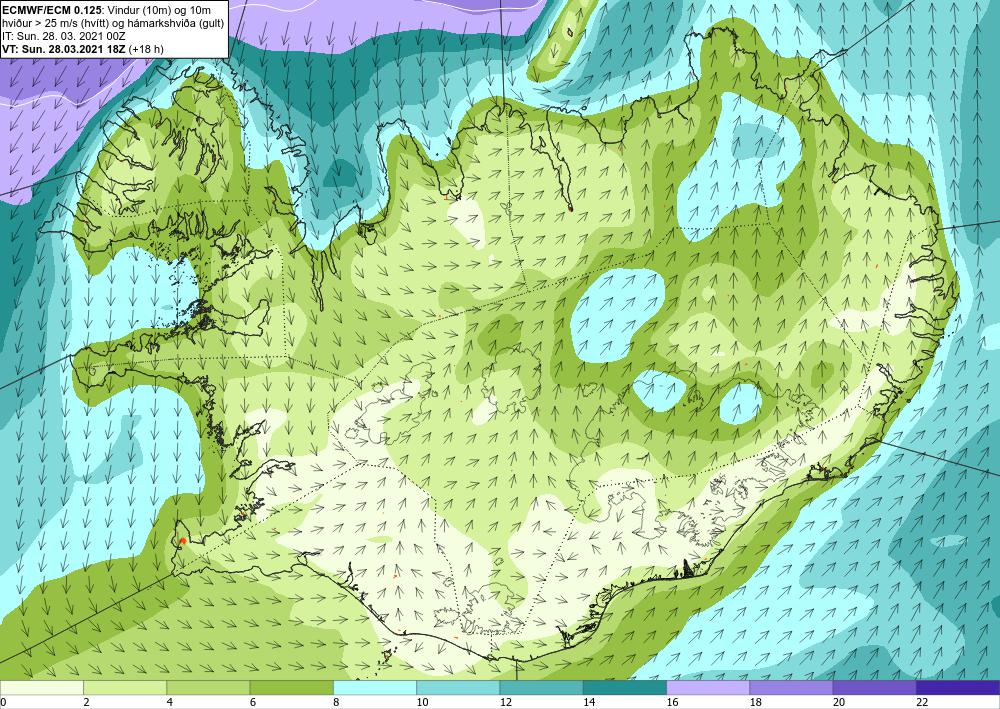Click the teal 12–14 m/s legend swatch
1000x709 pixels.
541,687
